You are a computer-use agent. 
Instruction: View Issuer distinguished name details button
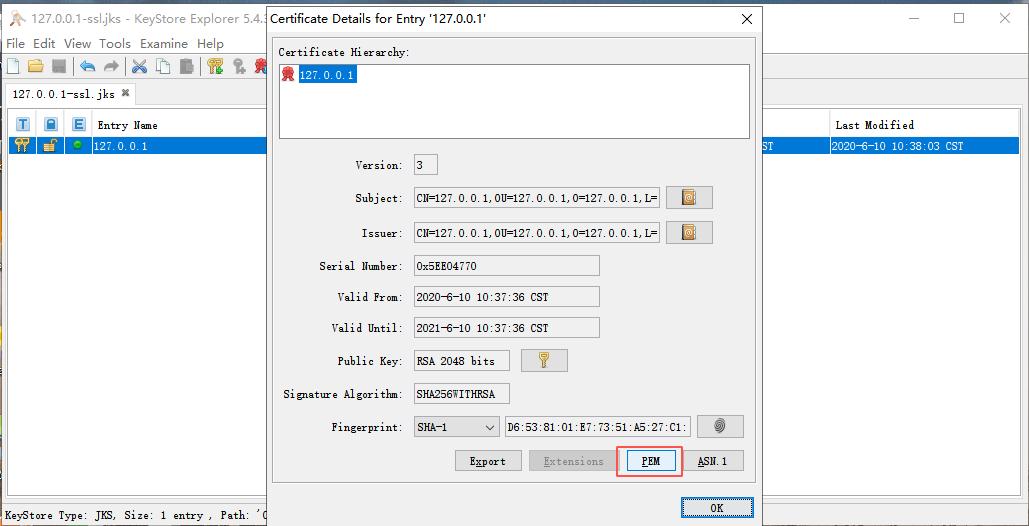(x=689, y=232)
